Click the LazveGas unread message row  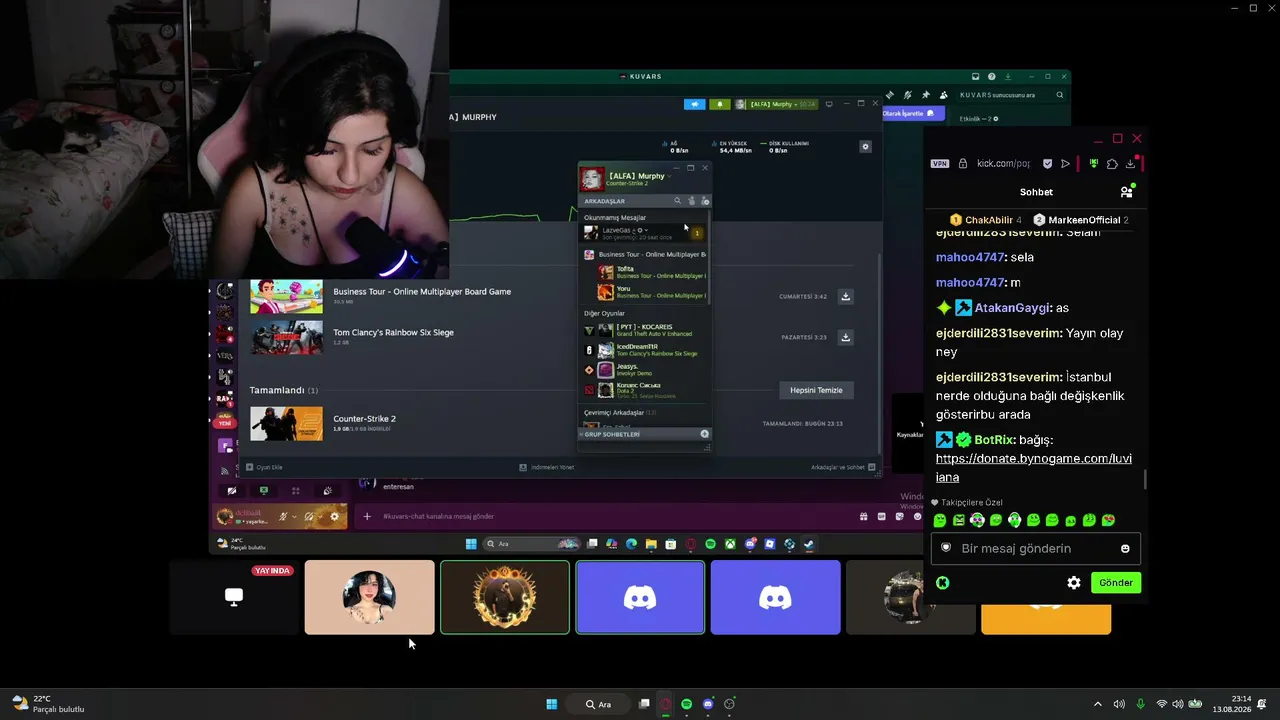644,233
